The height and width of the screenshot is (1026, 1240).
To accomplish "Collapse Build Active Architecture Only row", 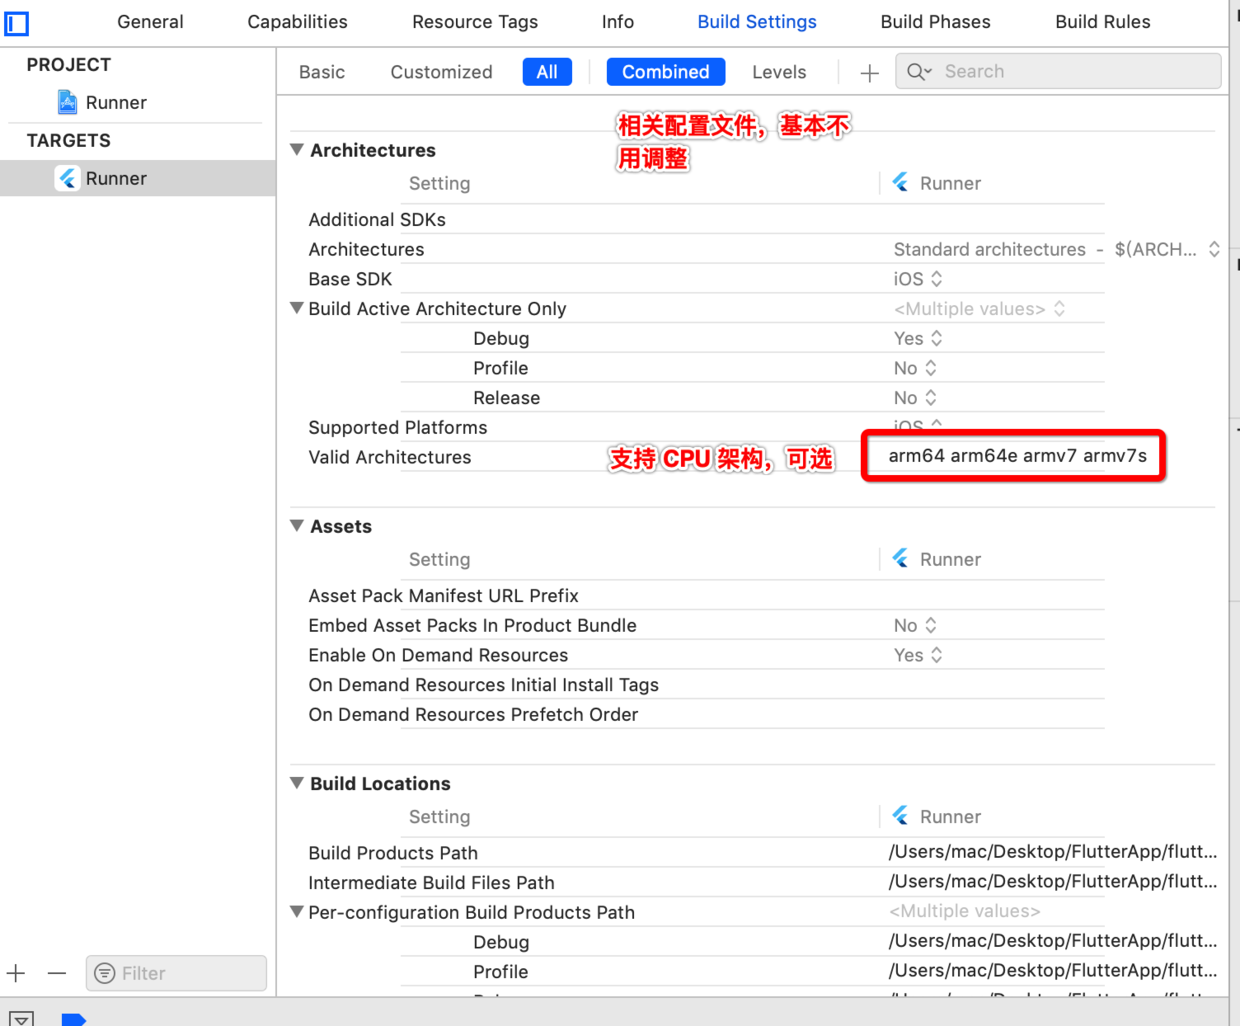I will click(297, 308).
